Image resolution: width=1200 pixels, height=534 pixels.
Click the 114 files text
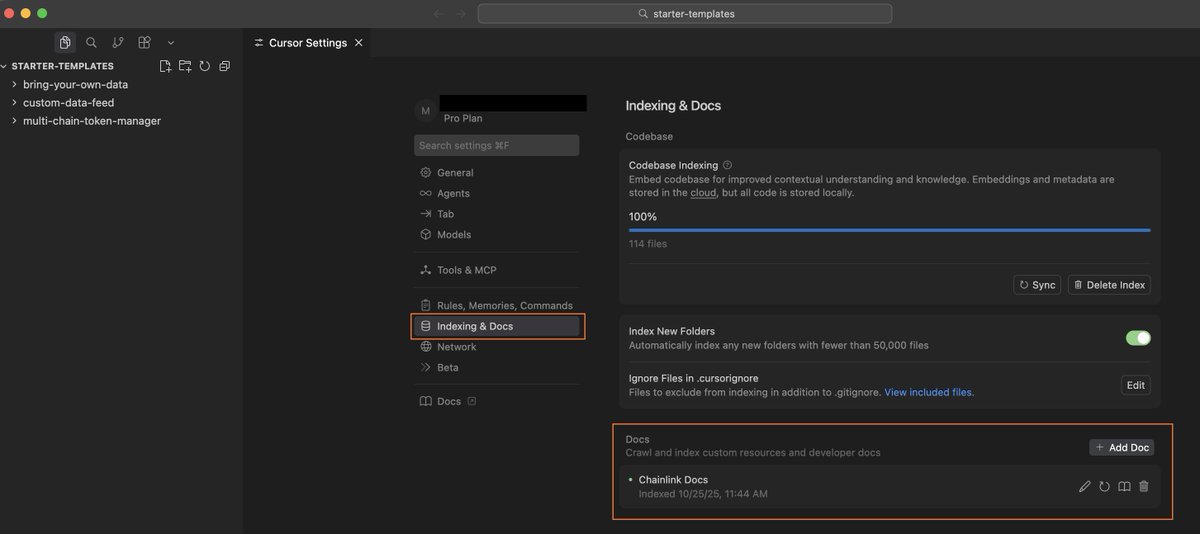coord(648,244)
